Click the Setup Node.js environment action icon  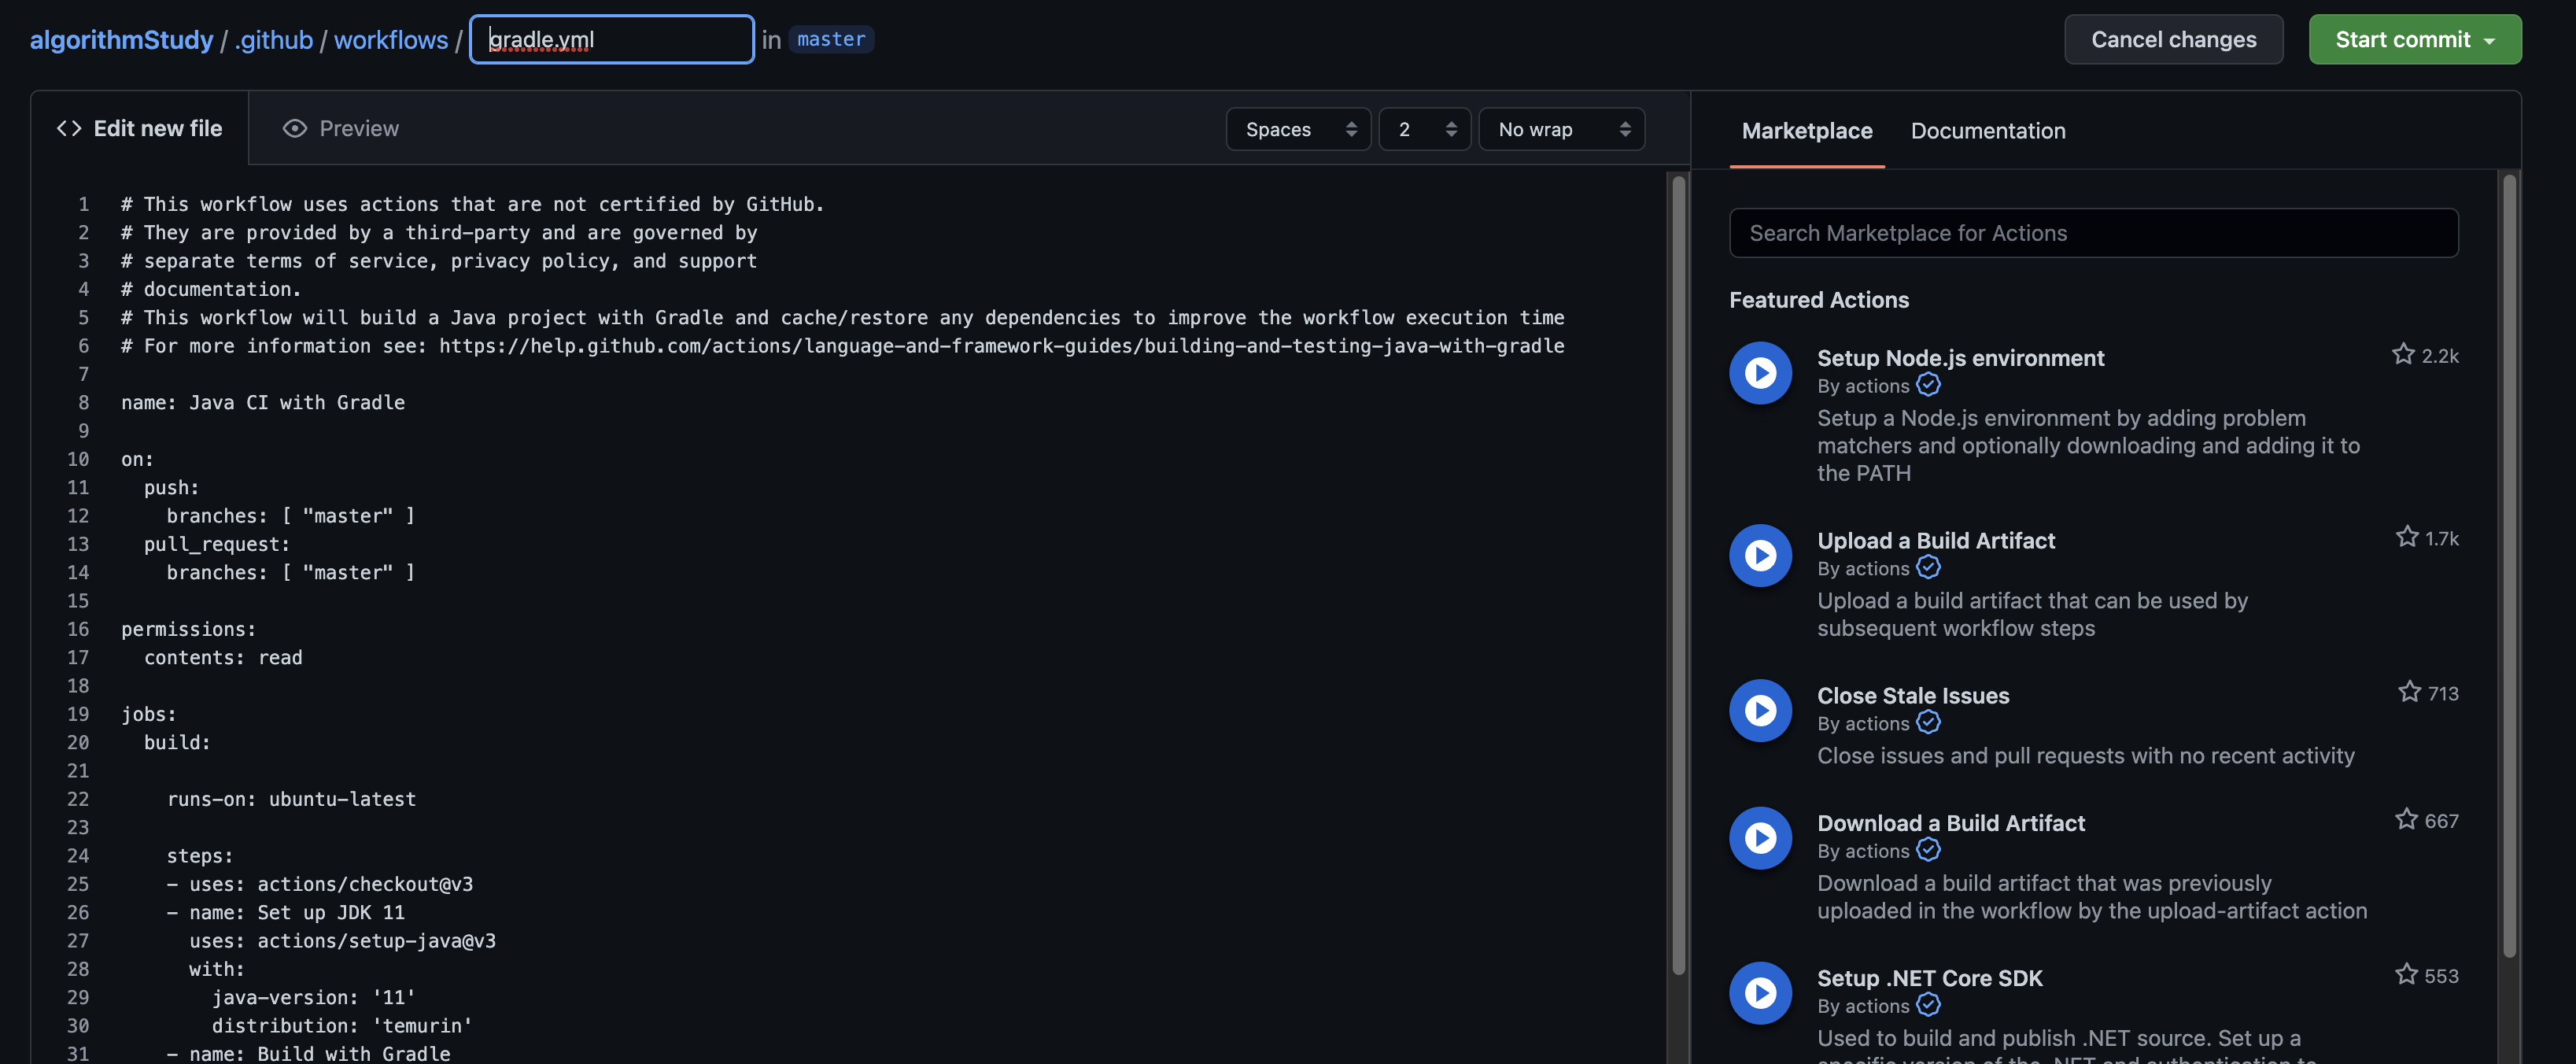(x=1760, y=373)
